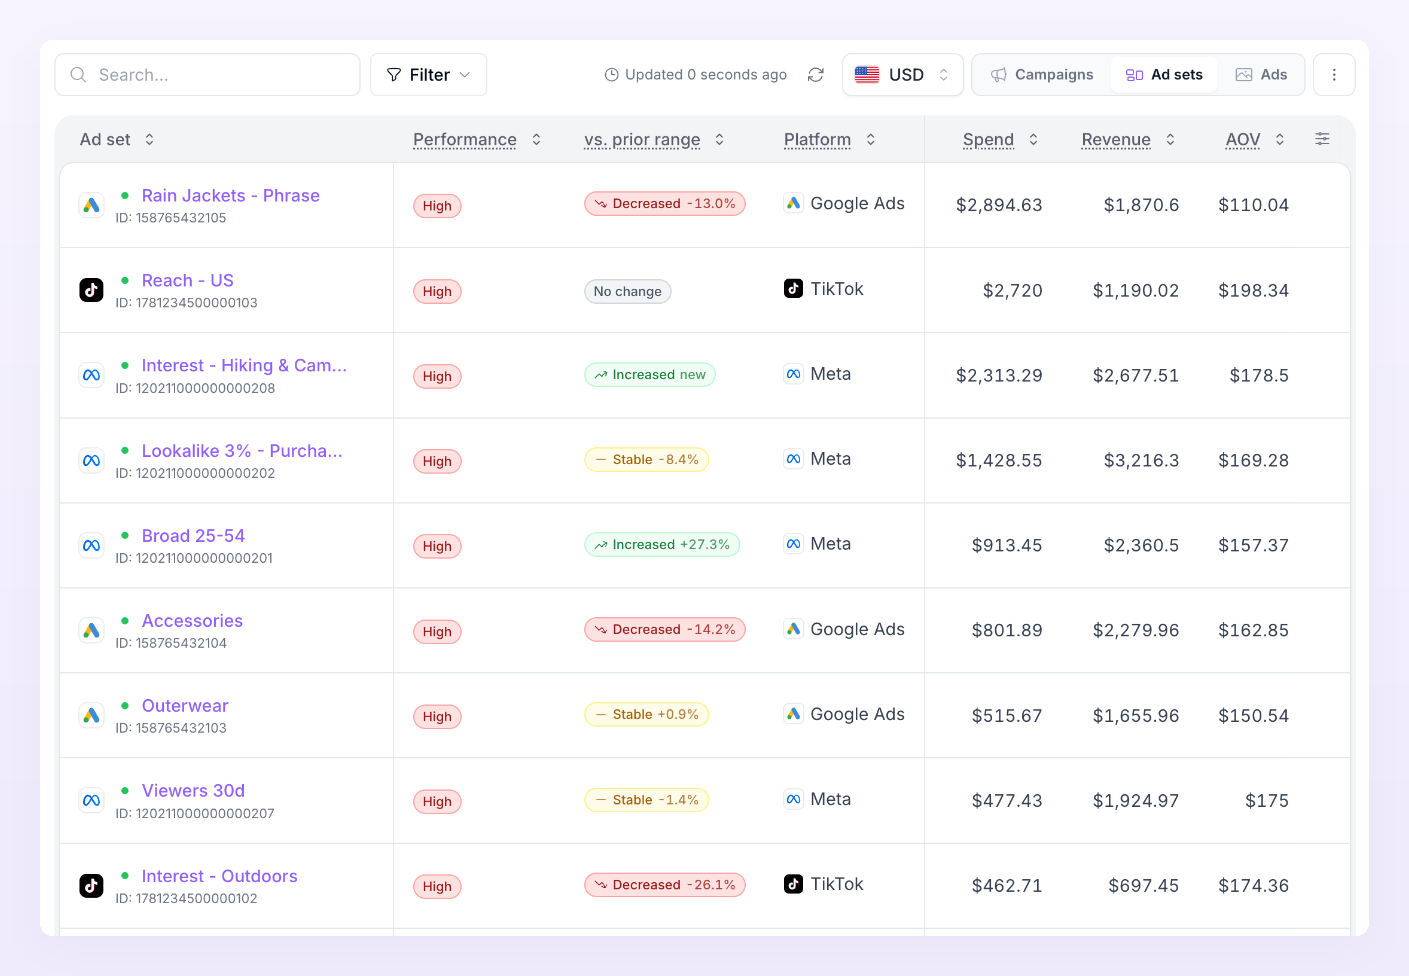Viewport: 1409px width, 976px height.
Task: Click the refresh data icon
Action: pyautogui.click(x=816, y=75)
